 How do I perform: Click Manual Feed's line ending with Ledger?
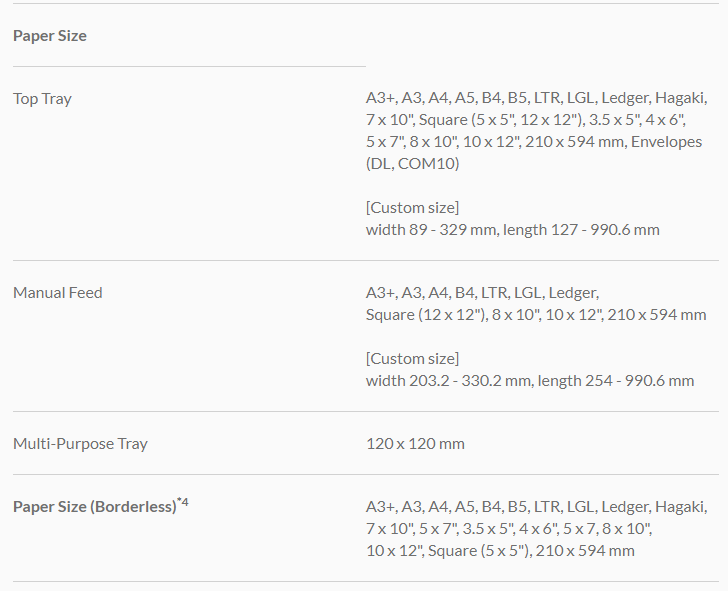click(482, 293)
